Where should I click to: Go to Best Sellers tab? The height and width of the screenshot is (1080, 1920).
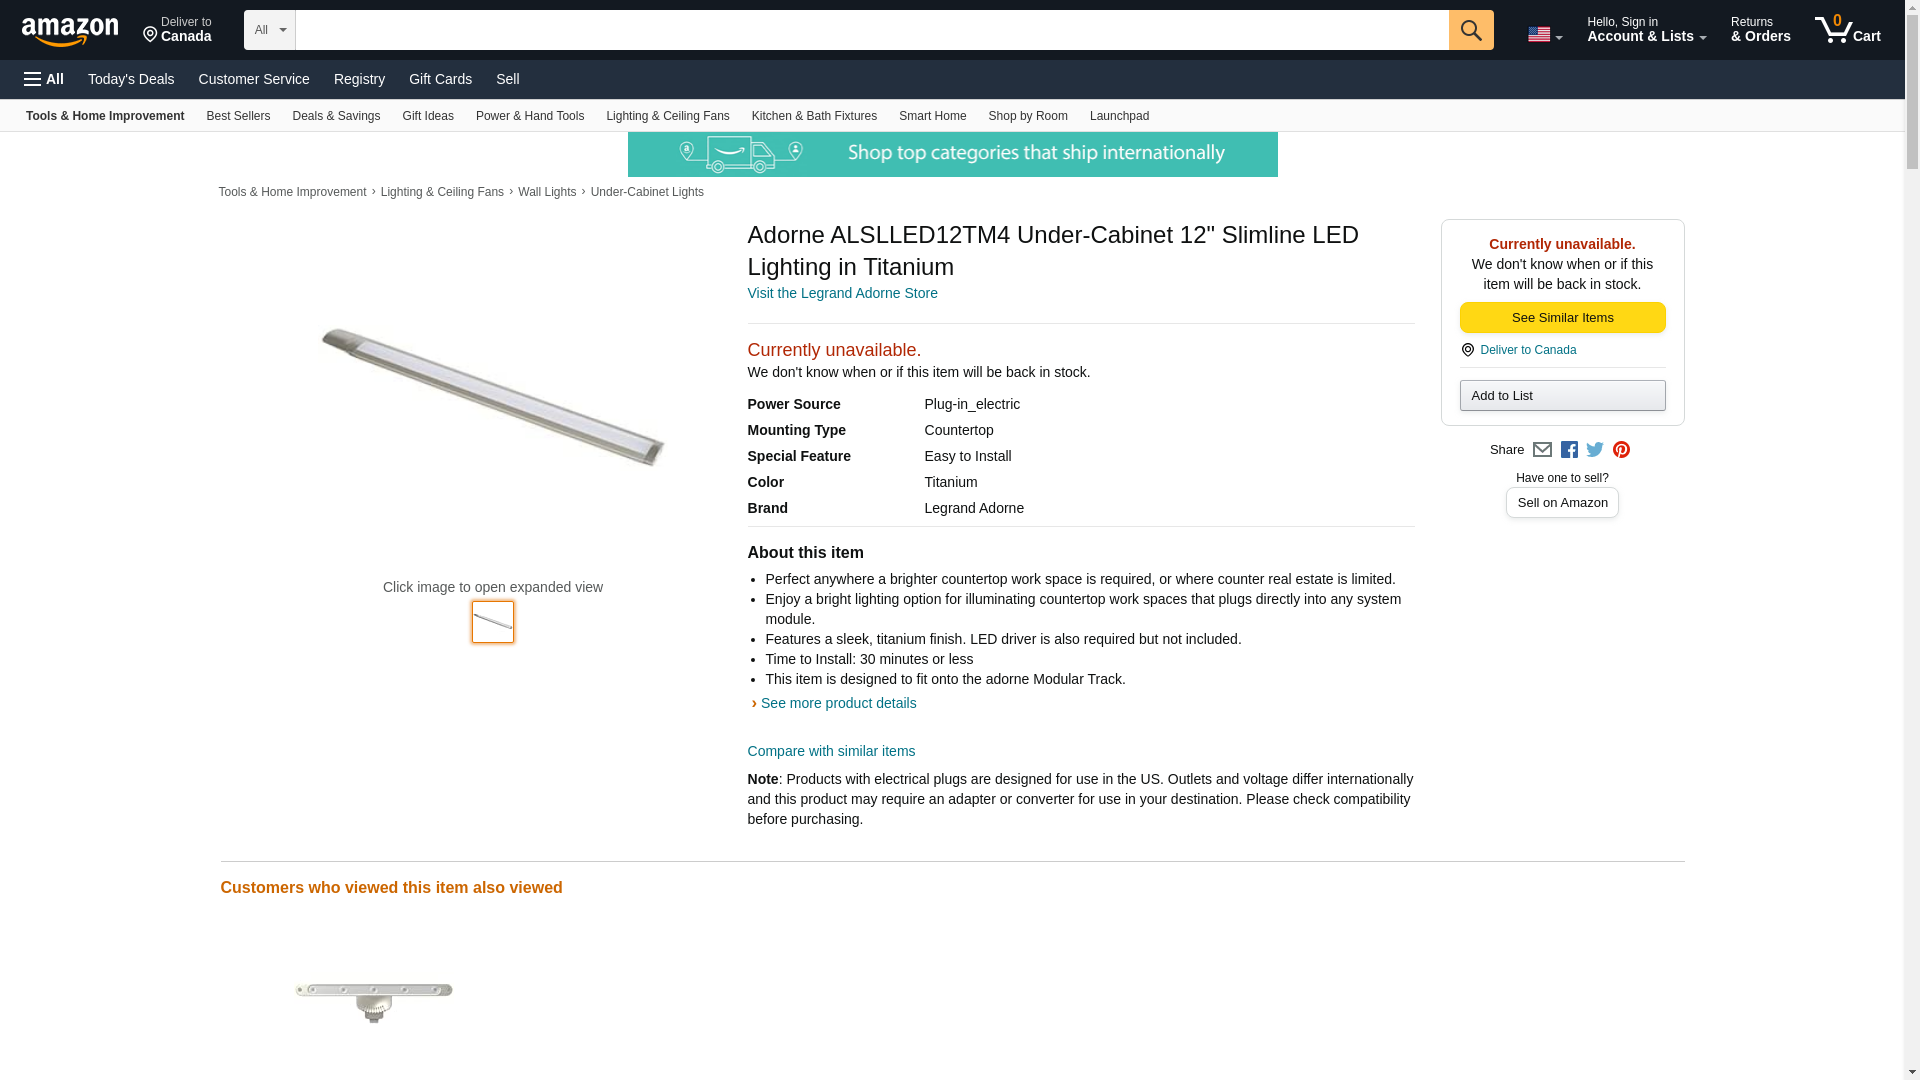pyautogui.click(x=238, y=116)
